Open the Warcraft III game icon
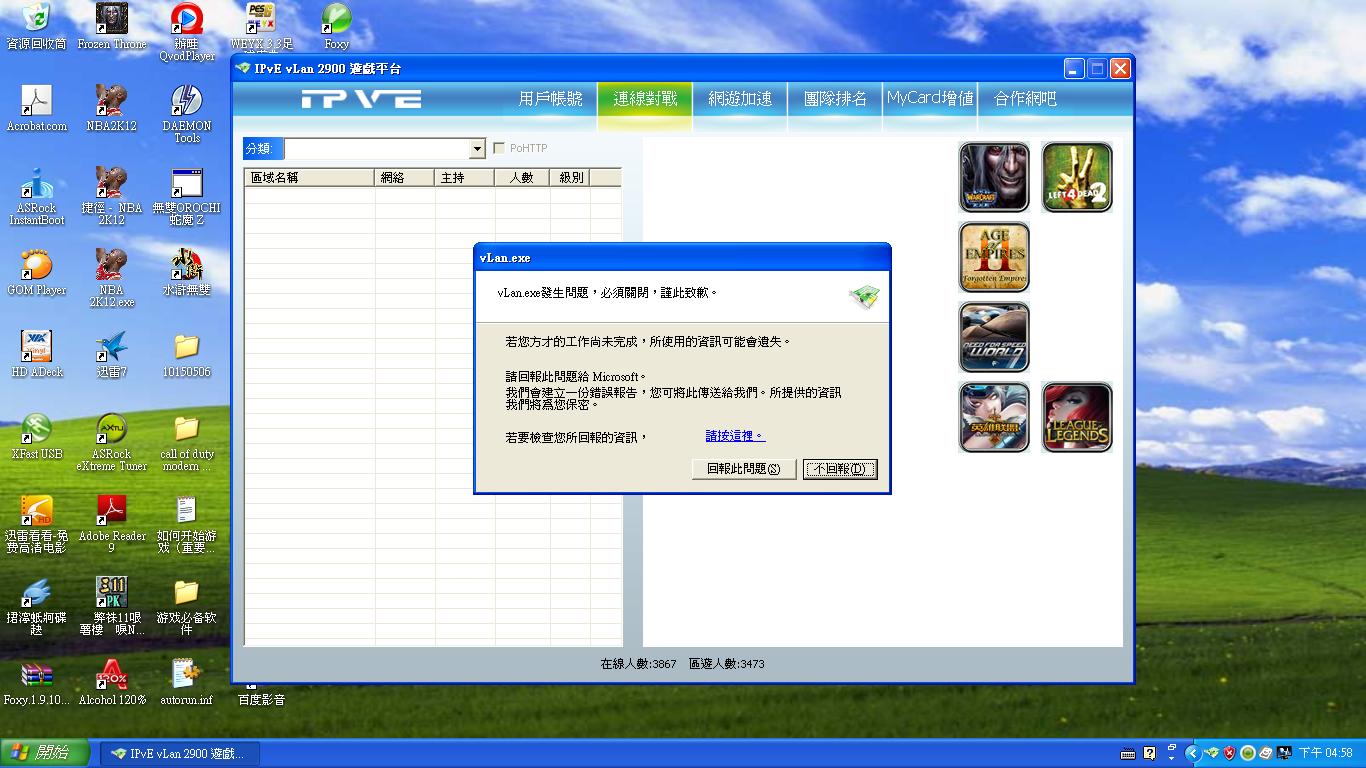Image resolution: width=1366 pixels, height=768 pixels. (x=993, y=177)
